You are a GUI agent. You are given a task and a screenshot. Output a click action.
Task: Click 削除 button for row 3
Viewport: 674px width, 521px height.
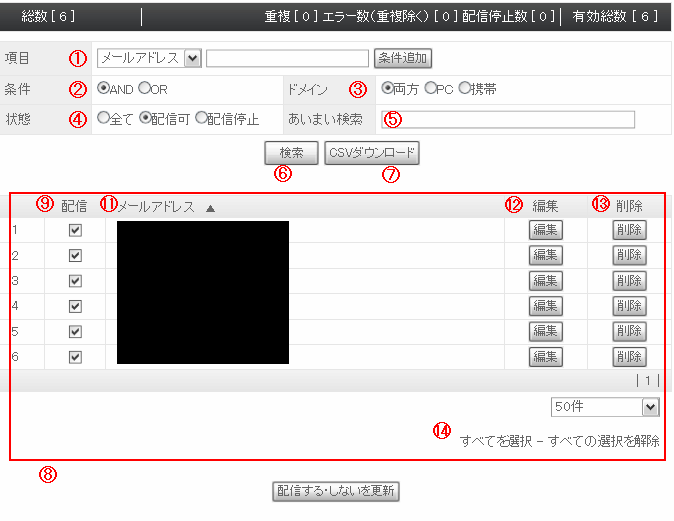(629, 281)
